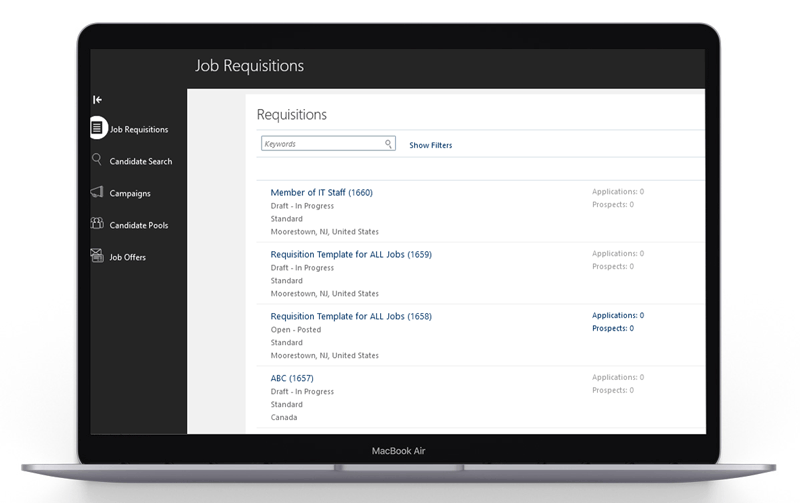Click Prospects: 0 for ABC (1657)
This screenshot has width=800, height=503.
point(613,390)
